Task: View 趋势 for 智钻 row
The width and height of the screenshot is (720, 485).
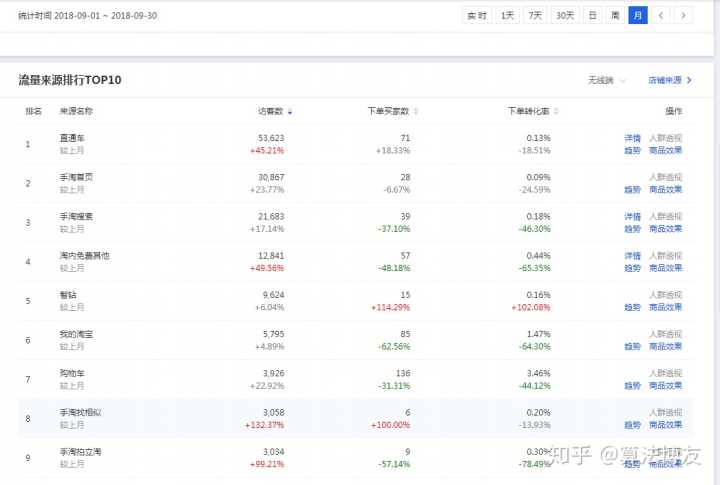Action: pos(632,307)
